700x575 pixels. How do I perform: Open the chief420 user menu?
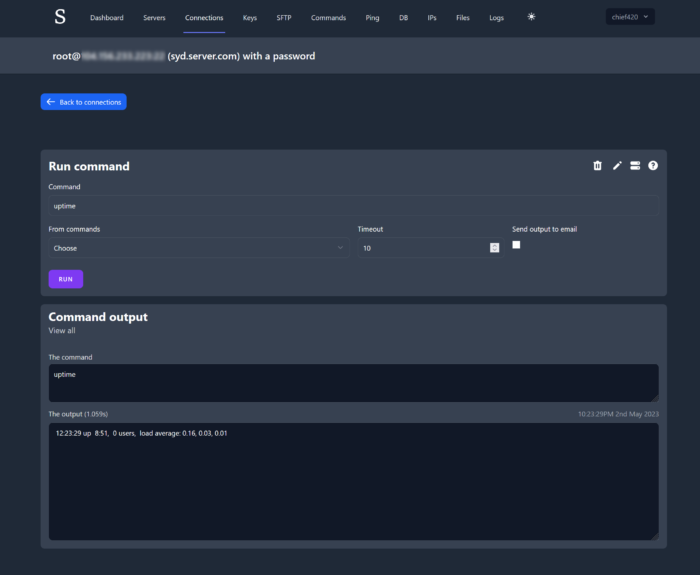630,17
